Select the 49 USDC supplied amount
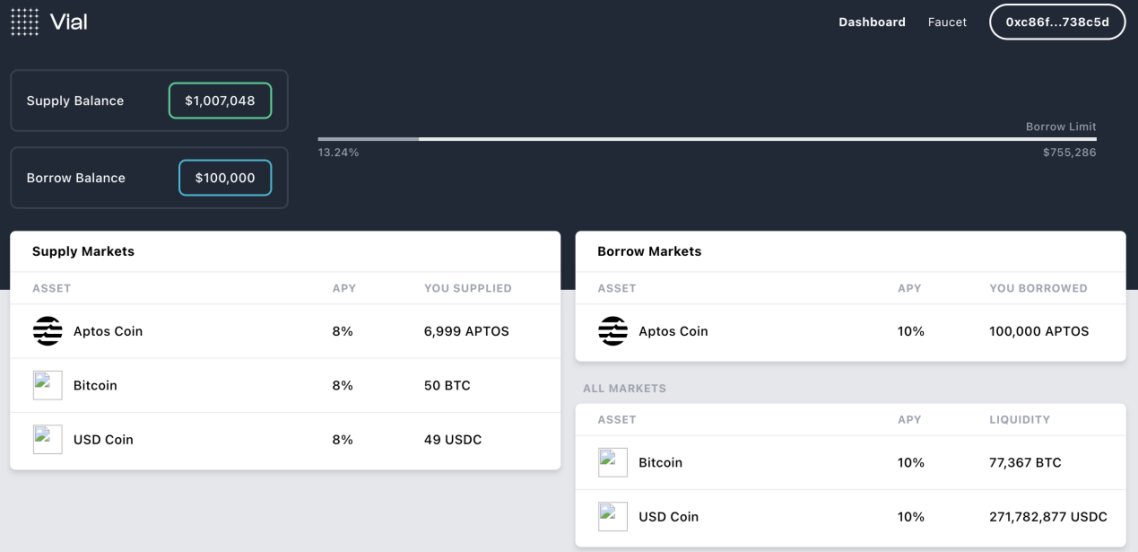The image size is (1138, 552). coord(453,440)
